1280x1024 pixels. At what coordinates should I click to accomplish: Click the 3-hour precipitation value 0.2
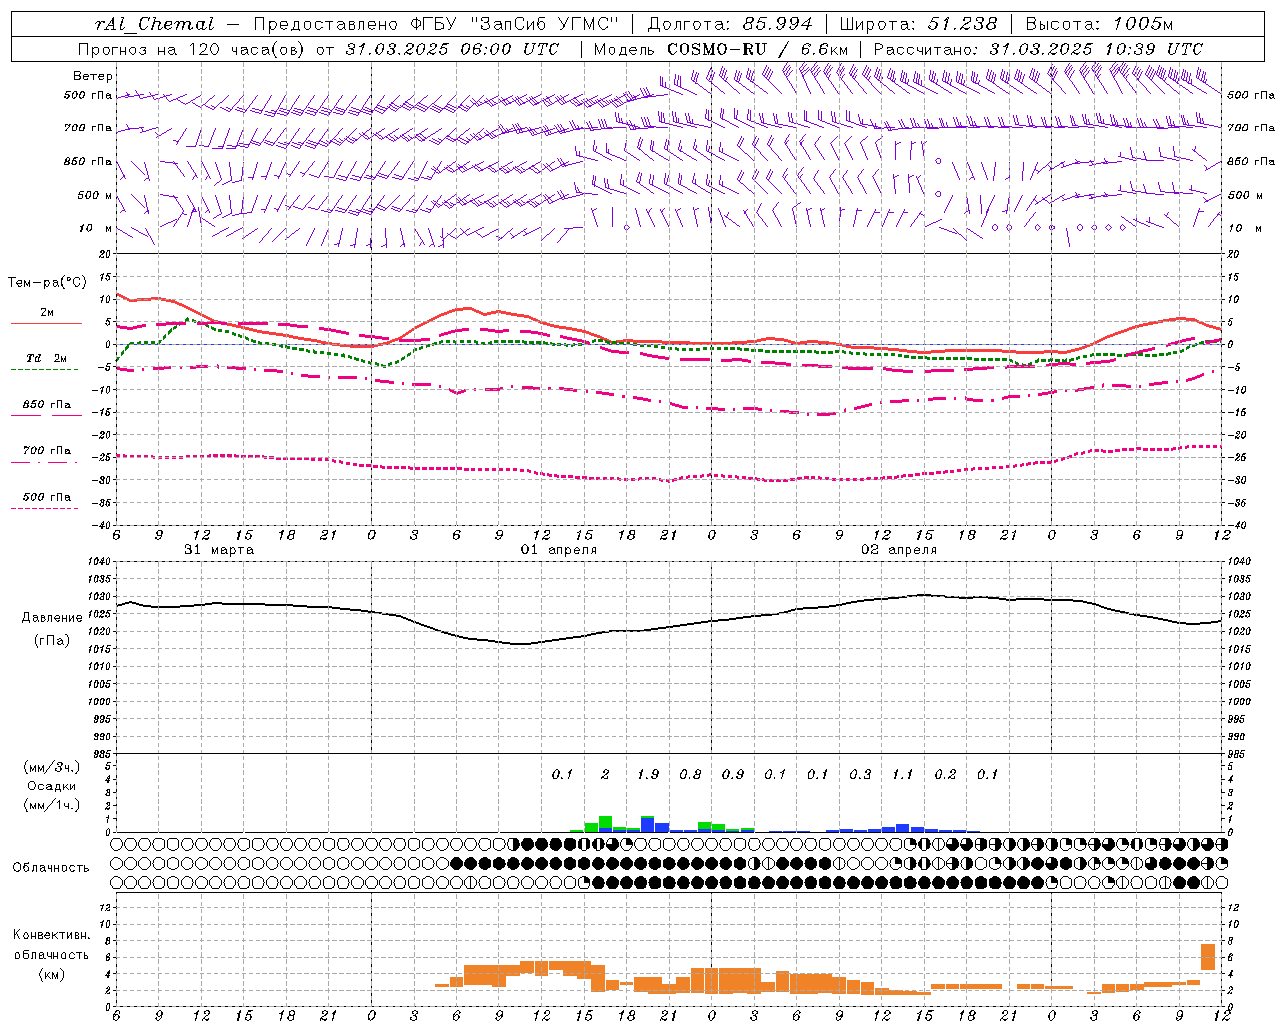[945, 774]
